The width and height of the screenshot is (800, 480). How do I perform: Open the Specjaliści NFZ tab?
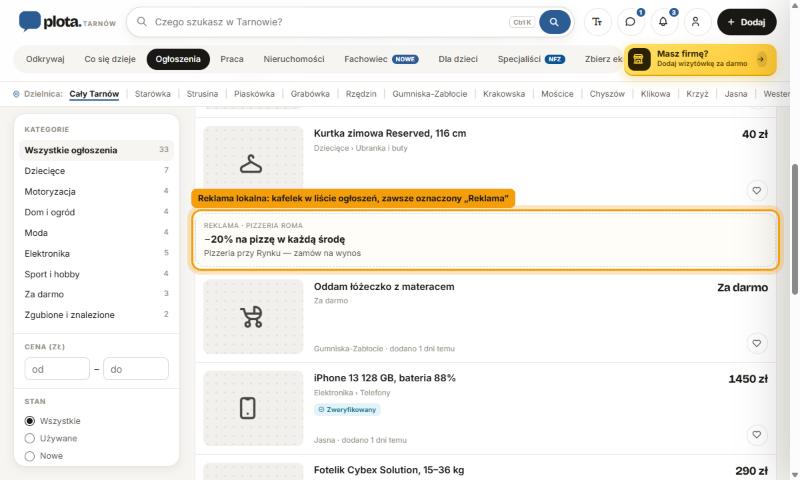pos(531,59)
